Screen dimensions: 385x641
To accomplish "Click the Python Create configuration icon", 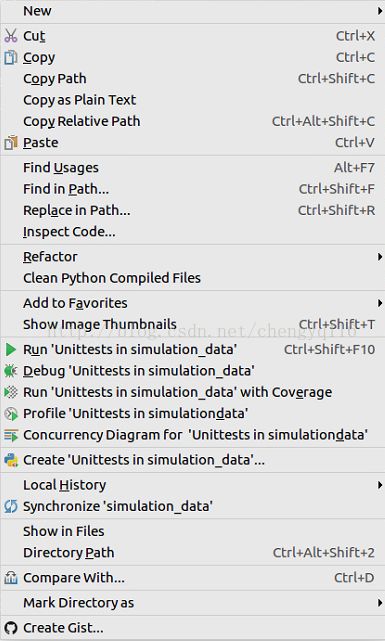I will 11,460.
